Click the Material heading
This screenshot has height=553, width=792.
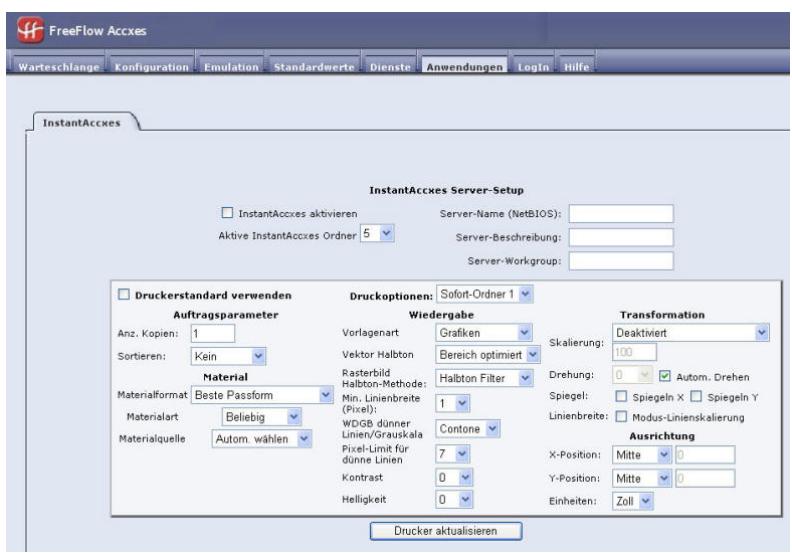point(225,377)
